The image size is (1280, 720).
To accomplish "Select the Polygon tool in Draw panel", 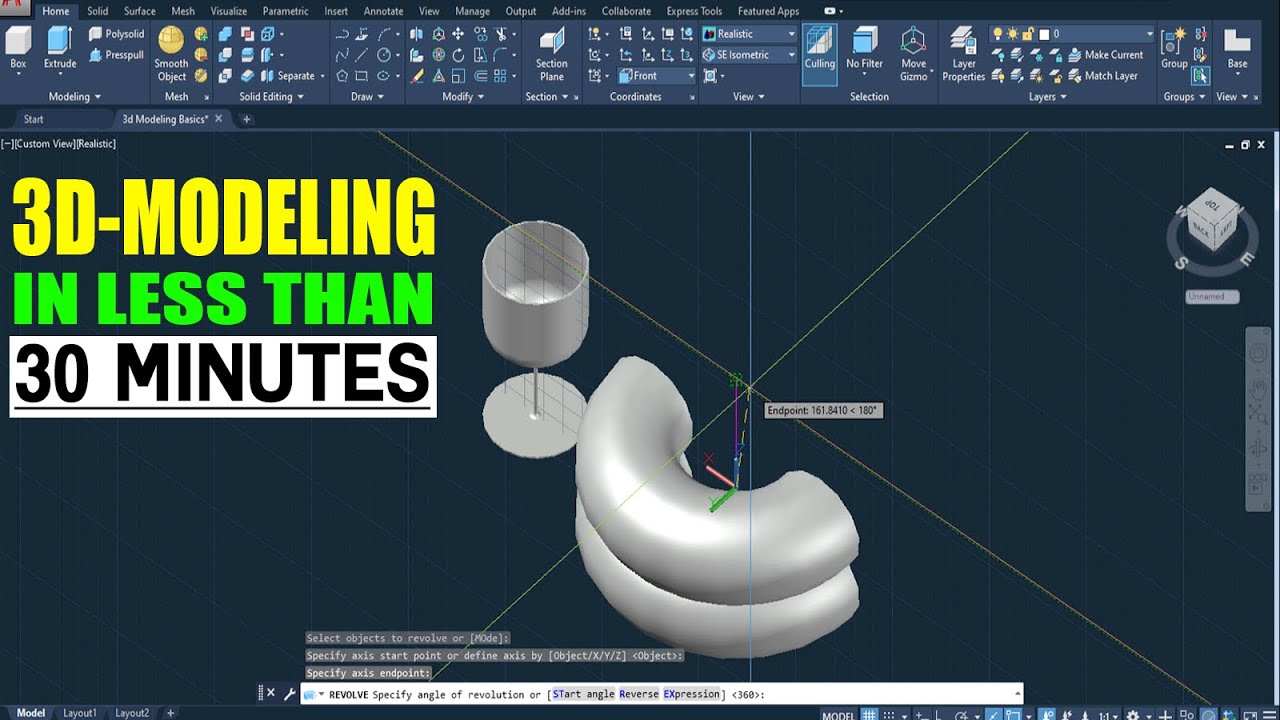I will click(342, 76).
